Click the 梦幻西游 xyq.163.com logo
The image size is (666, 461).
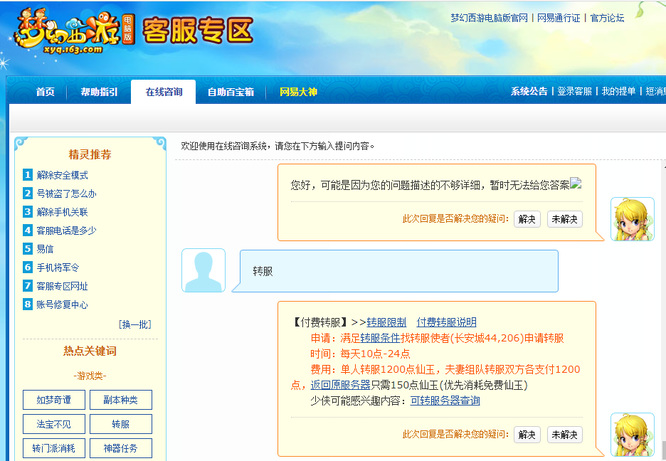click(73, 32)
